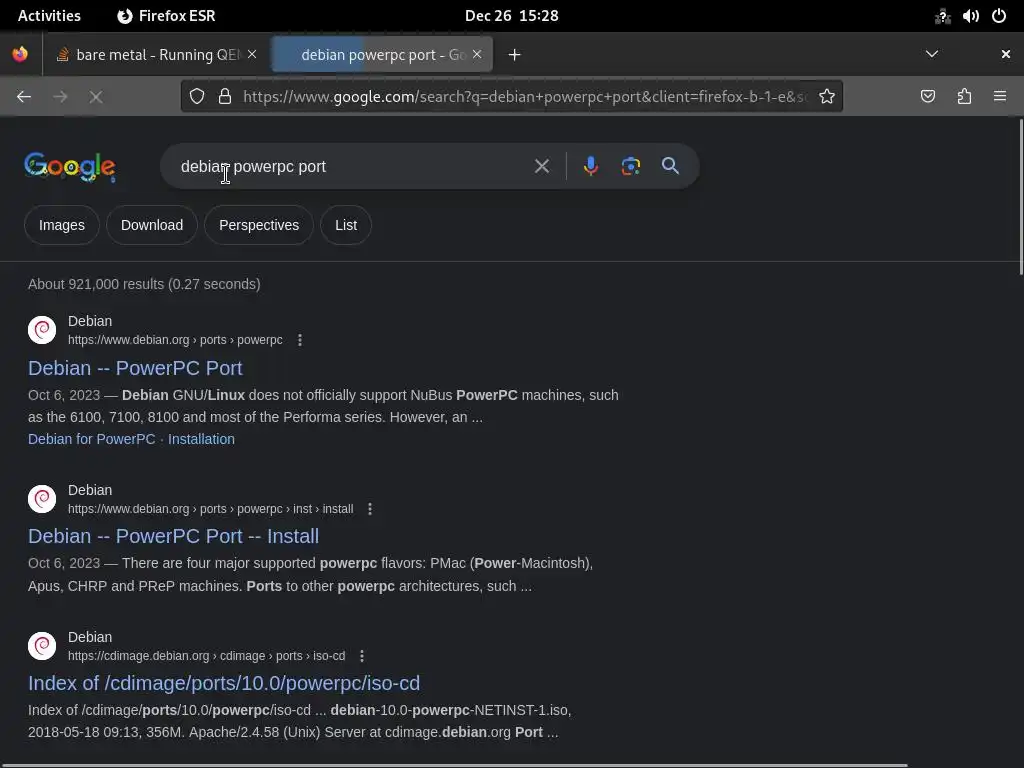Open 'Debian -- PowerPC Port' result
Screen dimensions: 1024x768
tap(135, 368)
